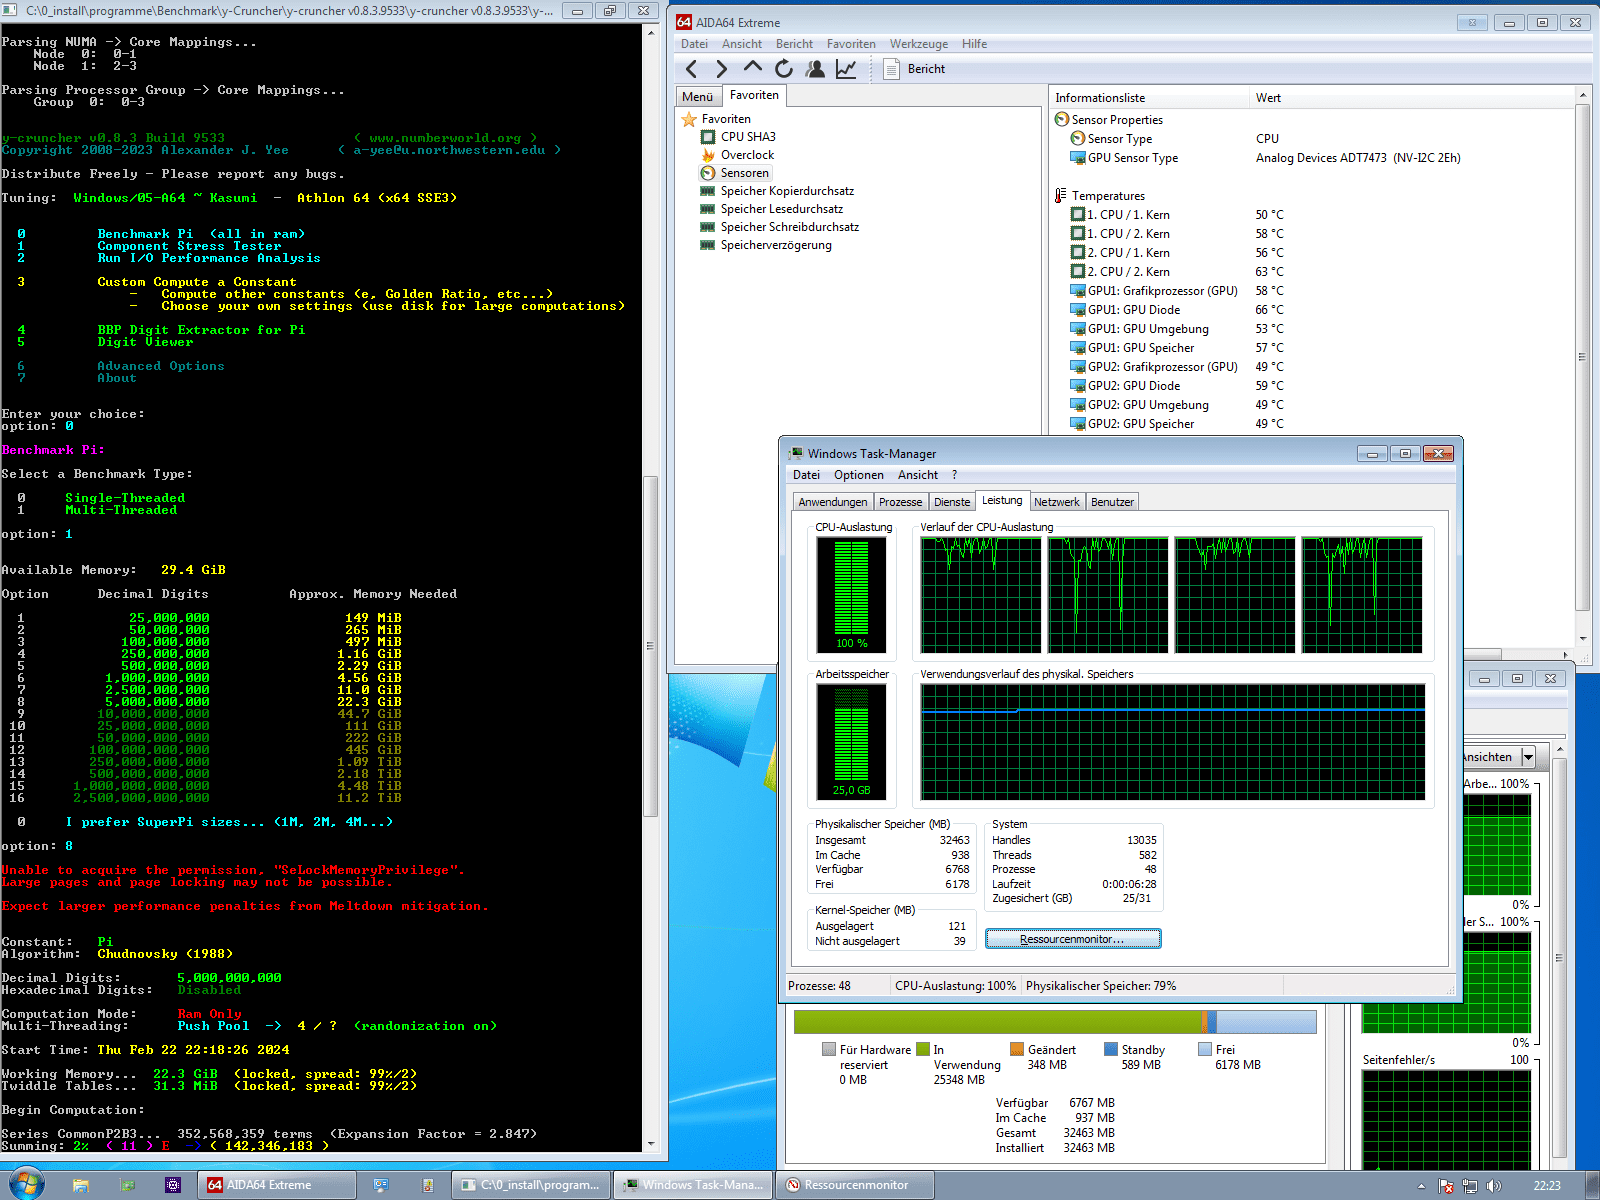This screenshot has width=1600, height=1200.
Task: Switch to Windows Task-Manager taskbar button
Action: [x=694, y=1185]
